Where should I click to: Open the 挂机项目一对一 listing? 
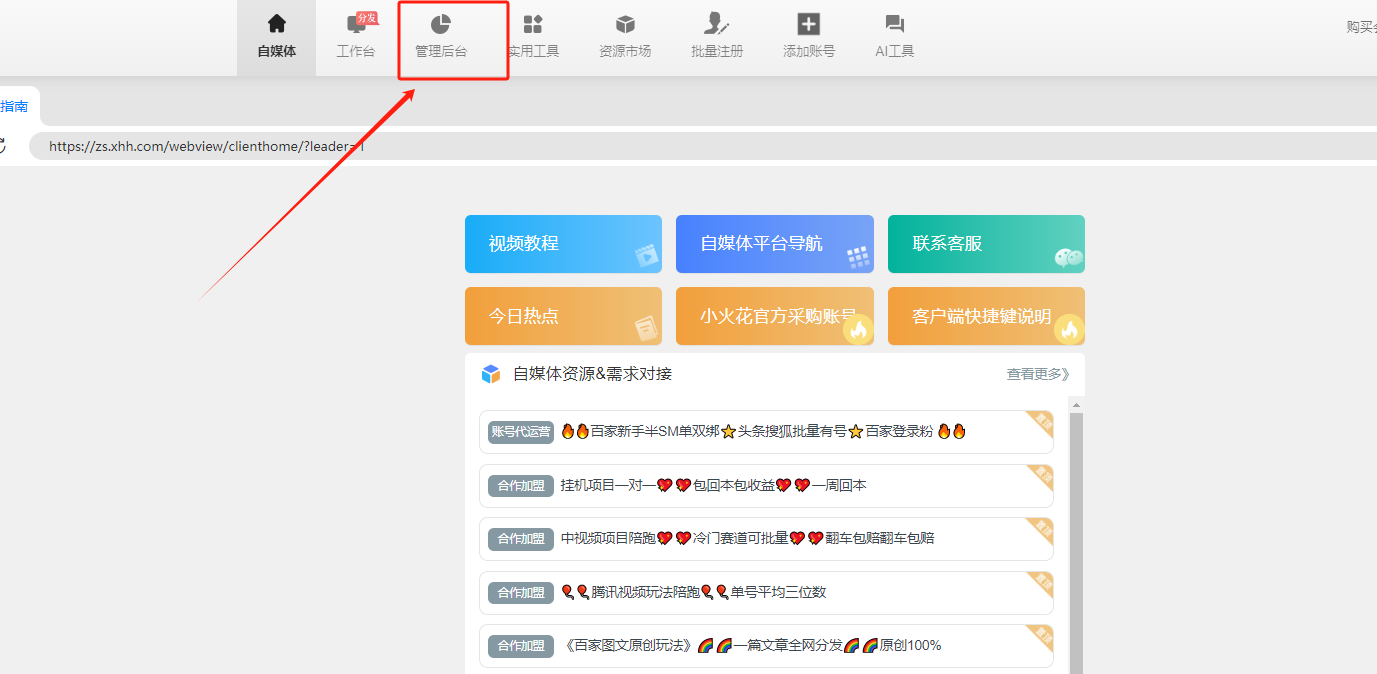[766, 485]
